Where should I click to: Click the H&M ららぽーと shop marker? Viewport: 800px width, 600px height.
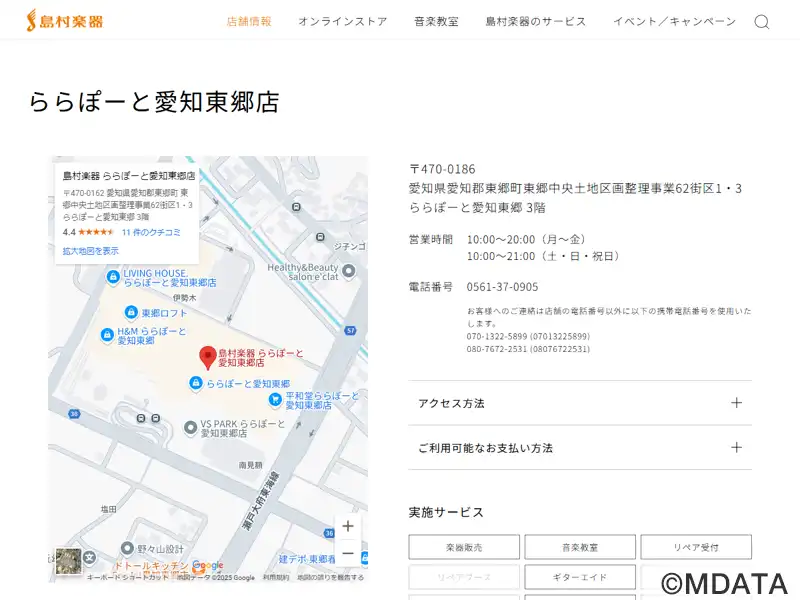coord(107,335)
